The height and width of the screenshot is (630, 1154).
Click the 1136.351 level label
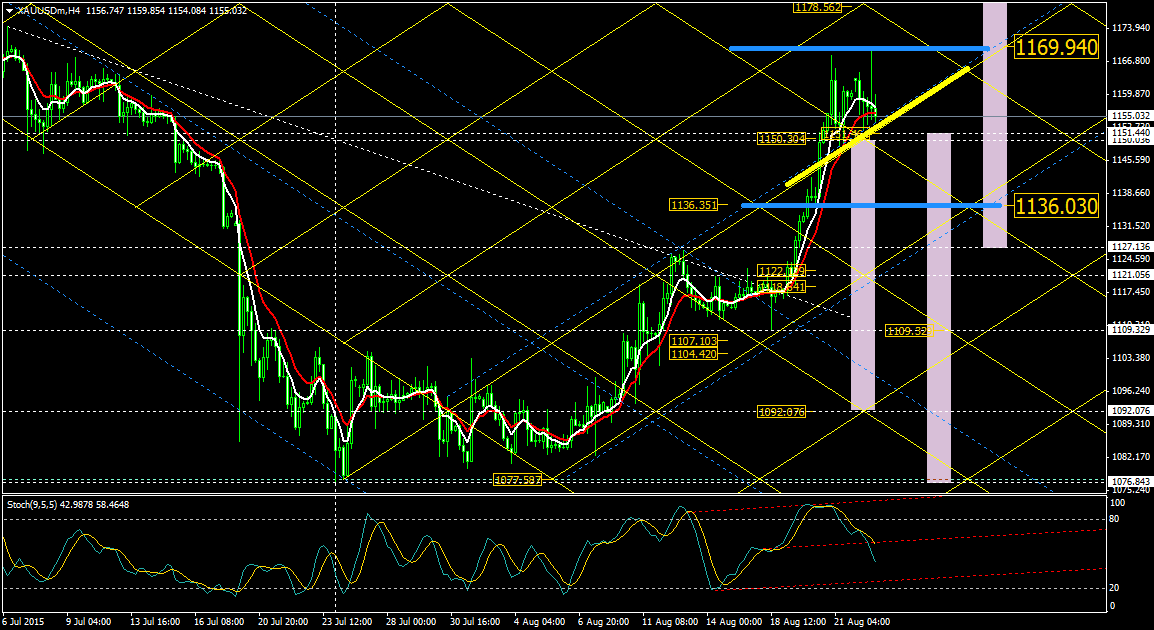[694, 204]
